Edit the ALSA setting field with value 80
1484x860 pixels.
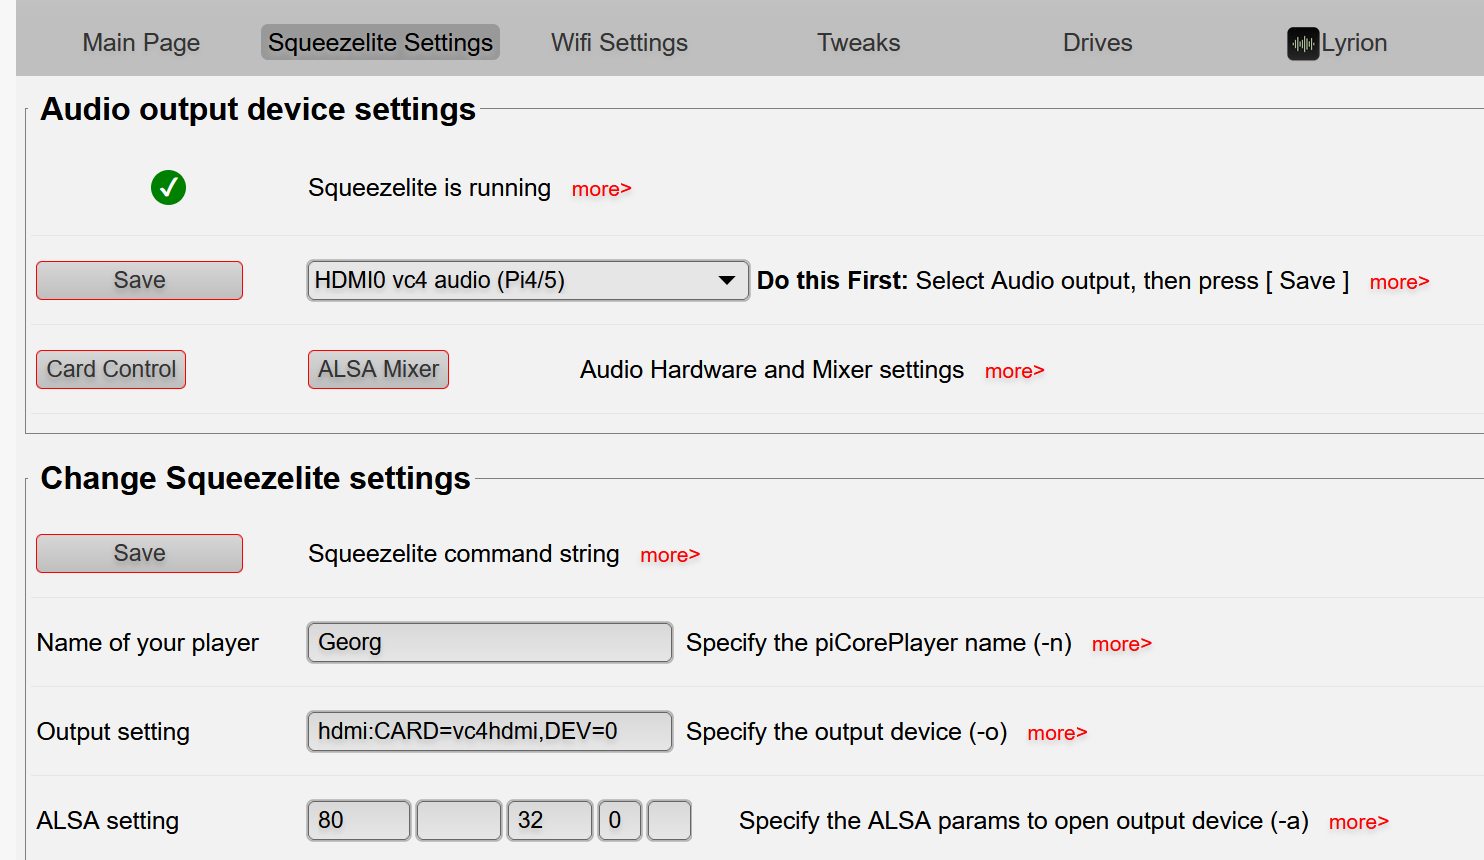point(359,820)
